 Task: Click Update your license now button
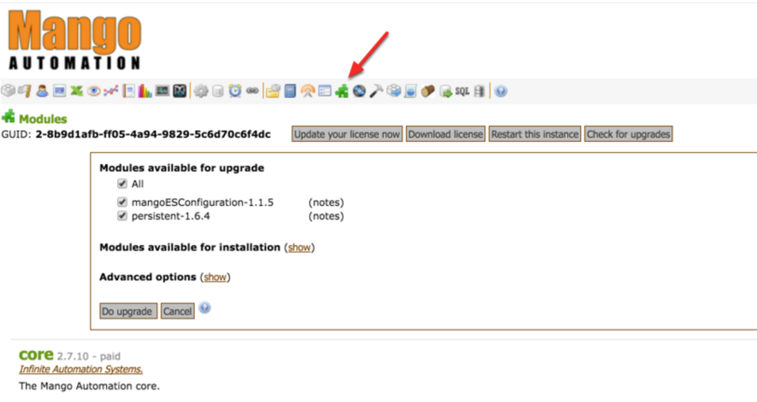(x=347, y=134)
